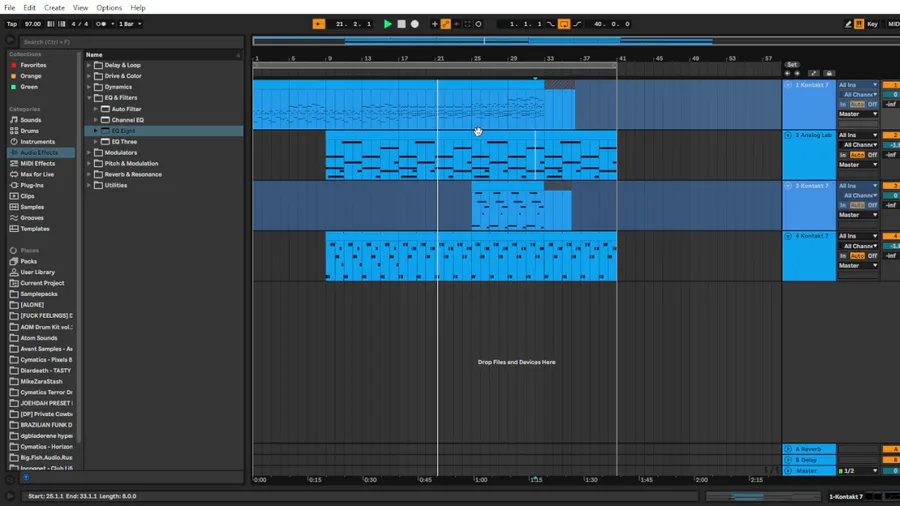Select Clips category icon
This screenshot has height=506, width=900.
(x=14, y=196)
